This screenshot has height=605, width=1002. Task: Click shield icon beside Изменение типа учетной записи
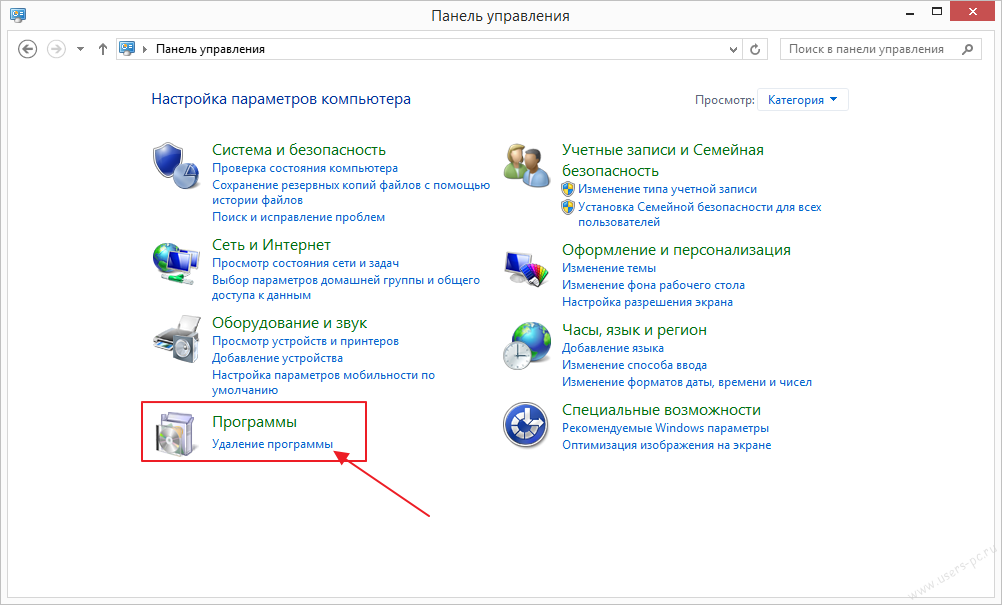[567, 189]
